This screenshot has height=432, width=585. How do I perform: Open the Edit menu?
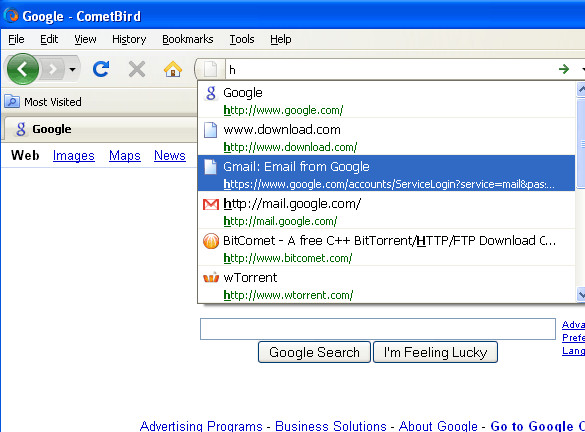(49, 39)
